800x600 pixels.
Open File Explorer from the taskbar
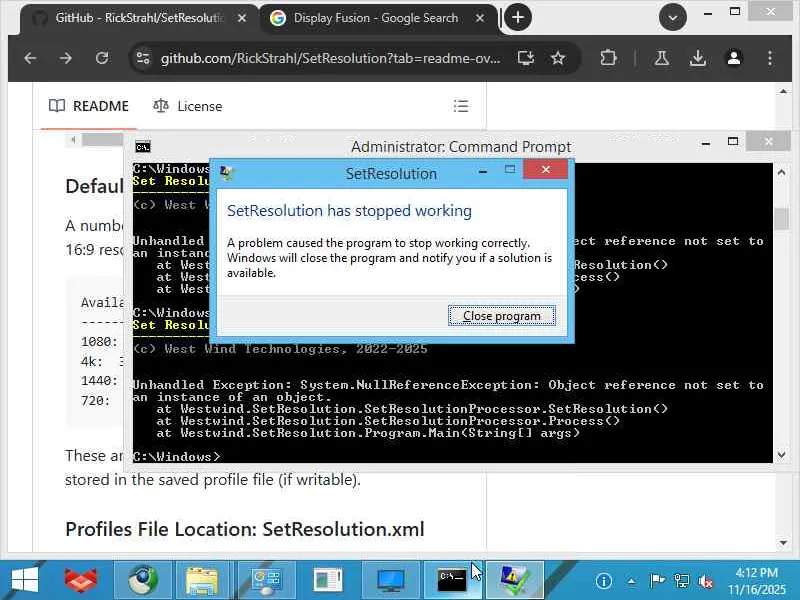point(202,581)
